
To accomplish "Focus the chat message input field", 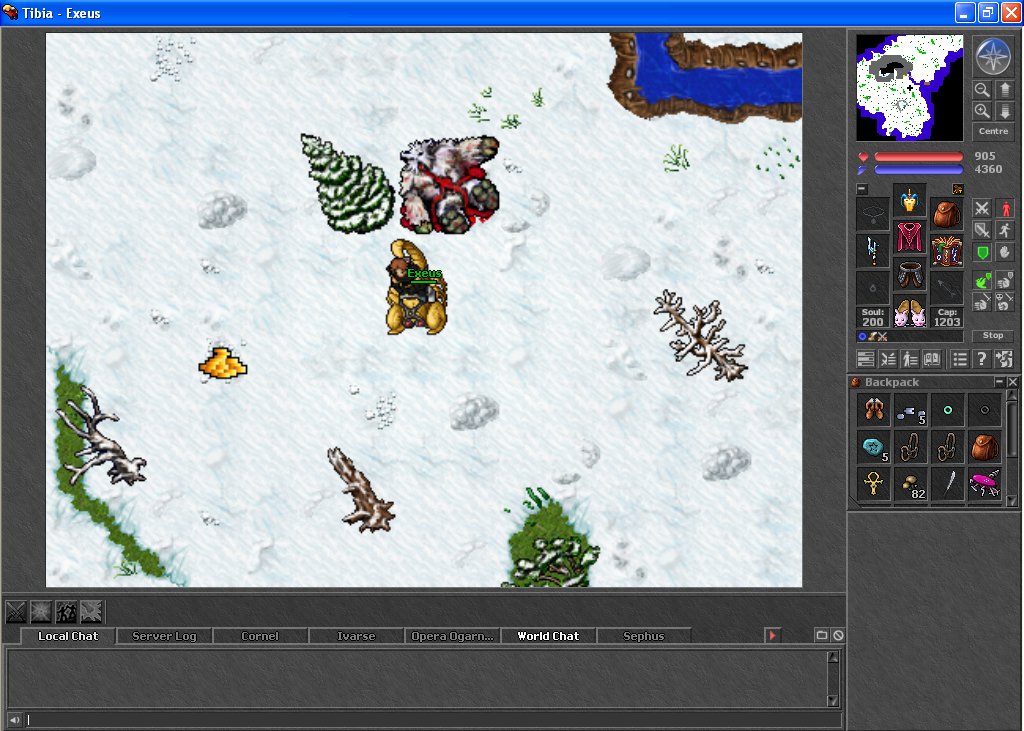I will tap(432, 720).
